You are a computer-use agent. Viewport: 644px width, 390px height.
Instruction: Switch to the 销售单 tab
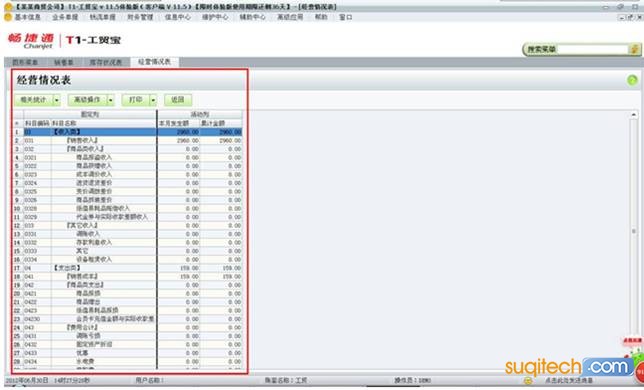click(x=64, y=62)
